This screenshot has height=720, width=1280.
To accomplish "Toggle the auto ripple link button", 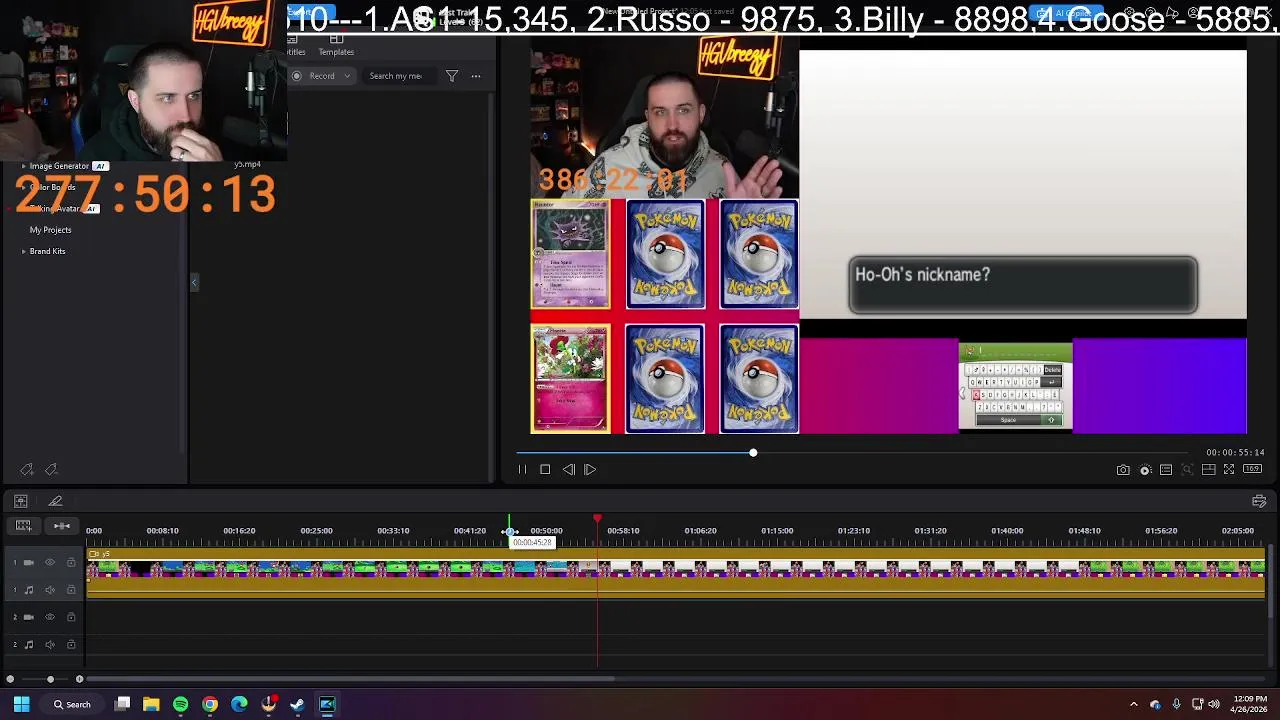I will (62, 526).
